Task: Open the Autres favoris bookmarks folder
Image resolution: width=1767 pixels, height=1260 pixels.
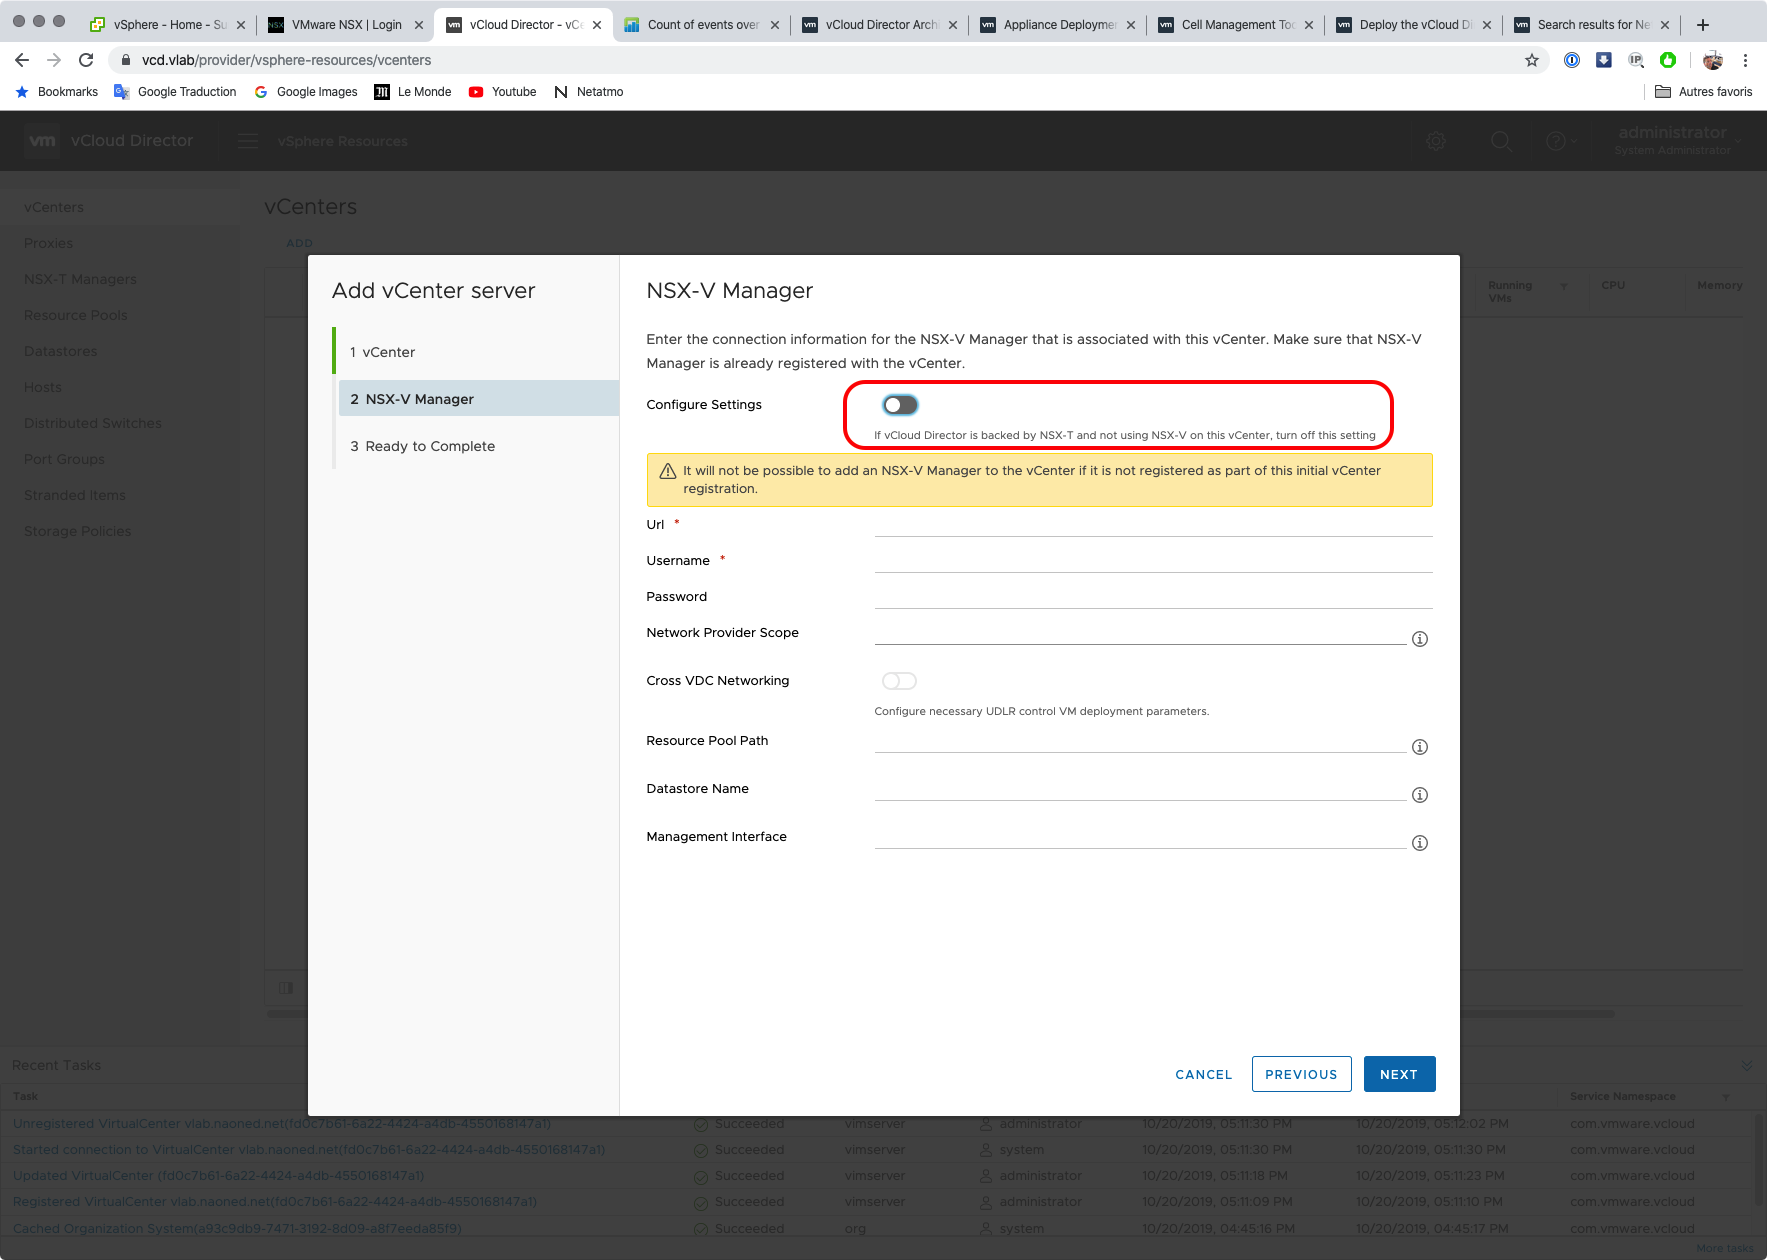Action: 1704,92
